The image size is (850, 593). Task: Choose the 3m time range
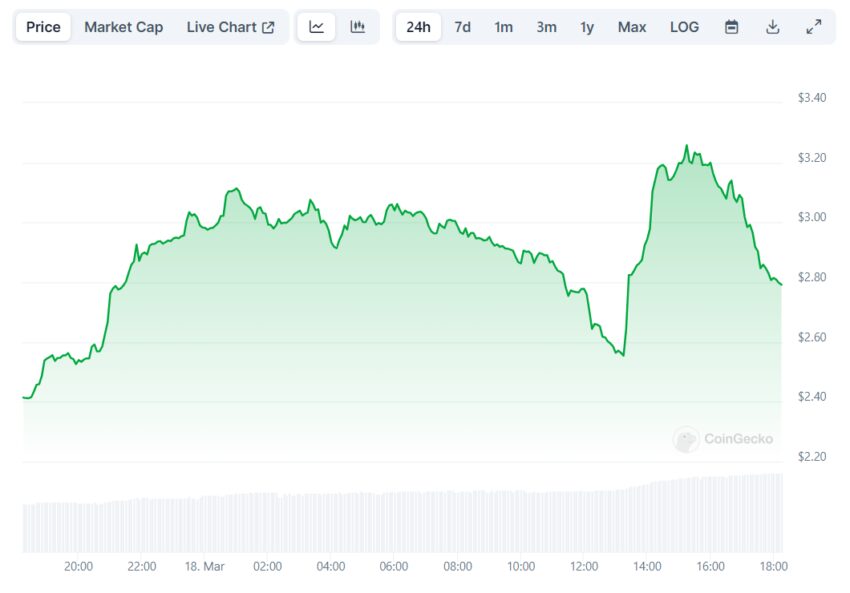coord(546,27)
